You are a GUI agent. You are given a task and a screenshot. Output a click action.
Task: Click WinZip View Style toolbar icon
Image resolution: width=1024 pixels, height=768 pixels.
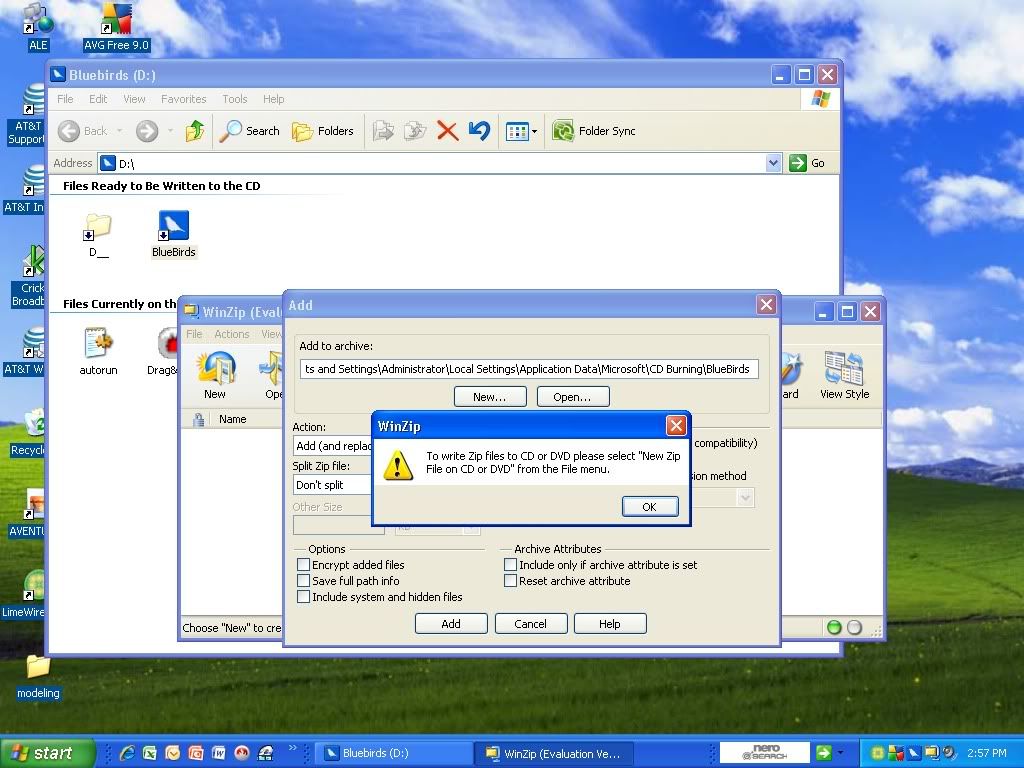(844, 375)
